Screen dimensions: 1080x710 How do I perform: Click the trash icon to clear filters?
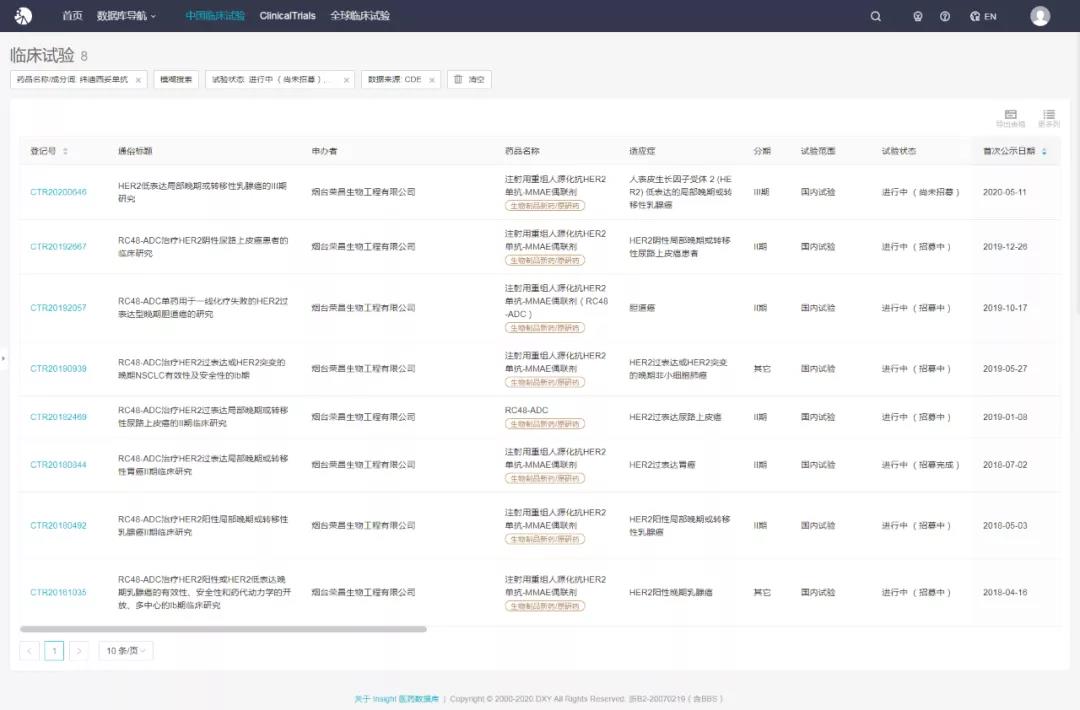coord(458,79)
